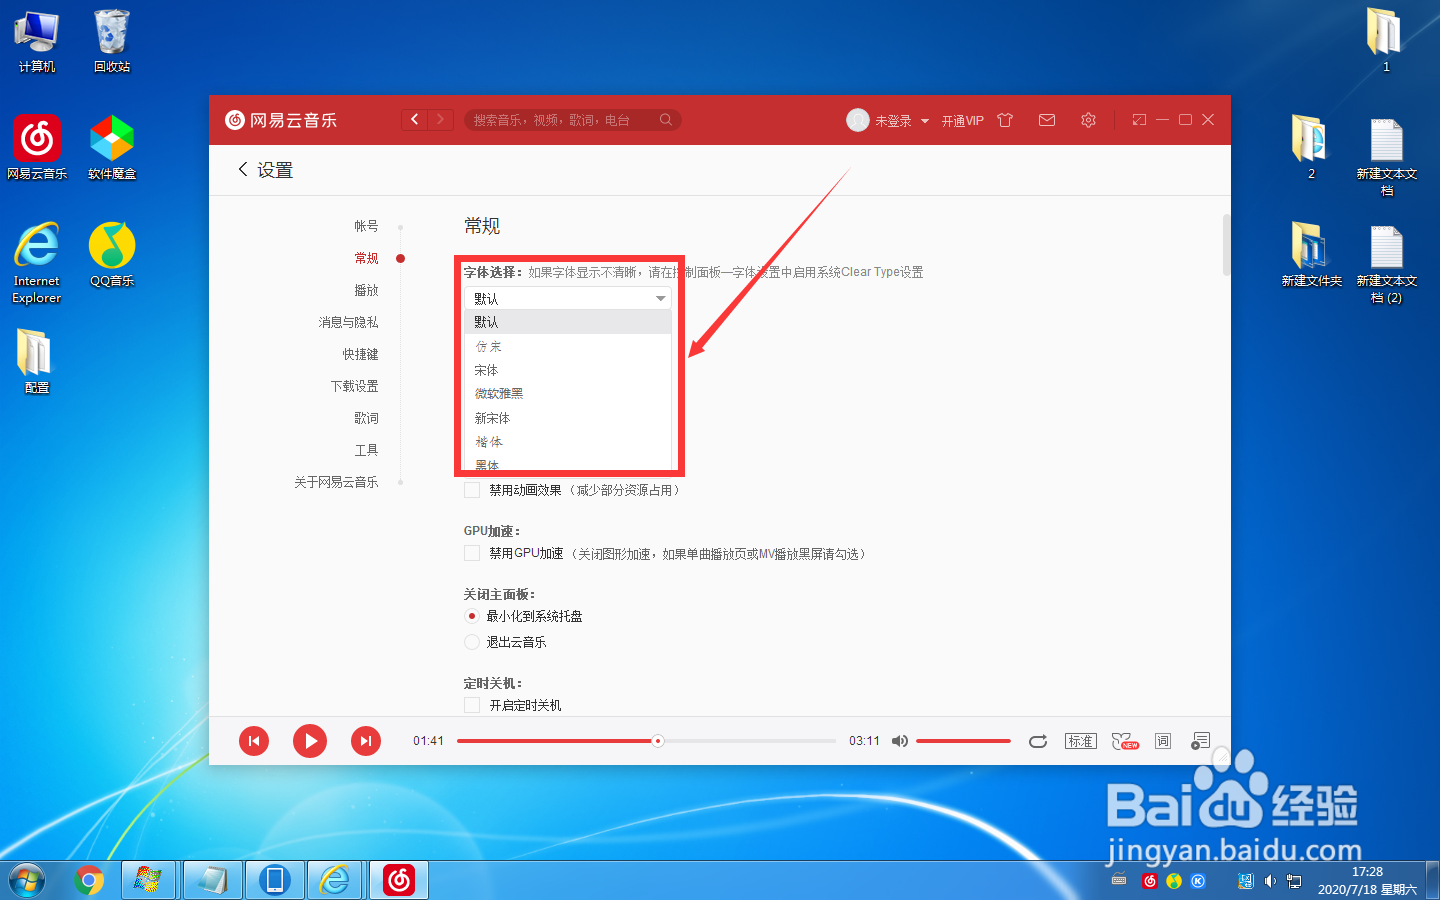
Task: Skip to next track
Action: pyautogui.click(x=366, y=741)
